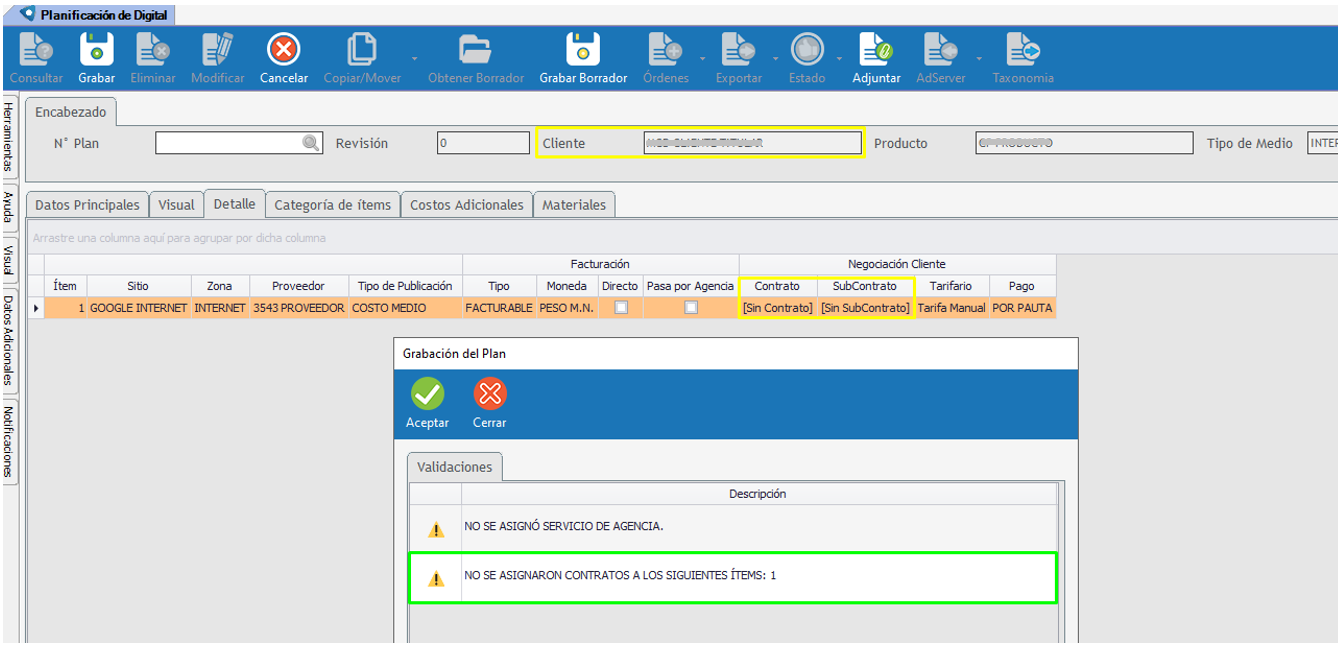Screen dimensions: 1338x651
Task: Save the plan with Grabar icon
Action: 97,49
